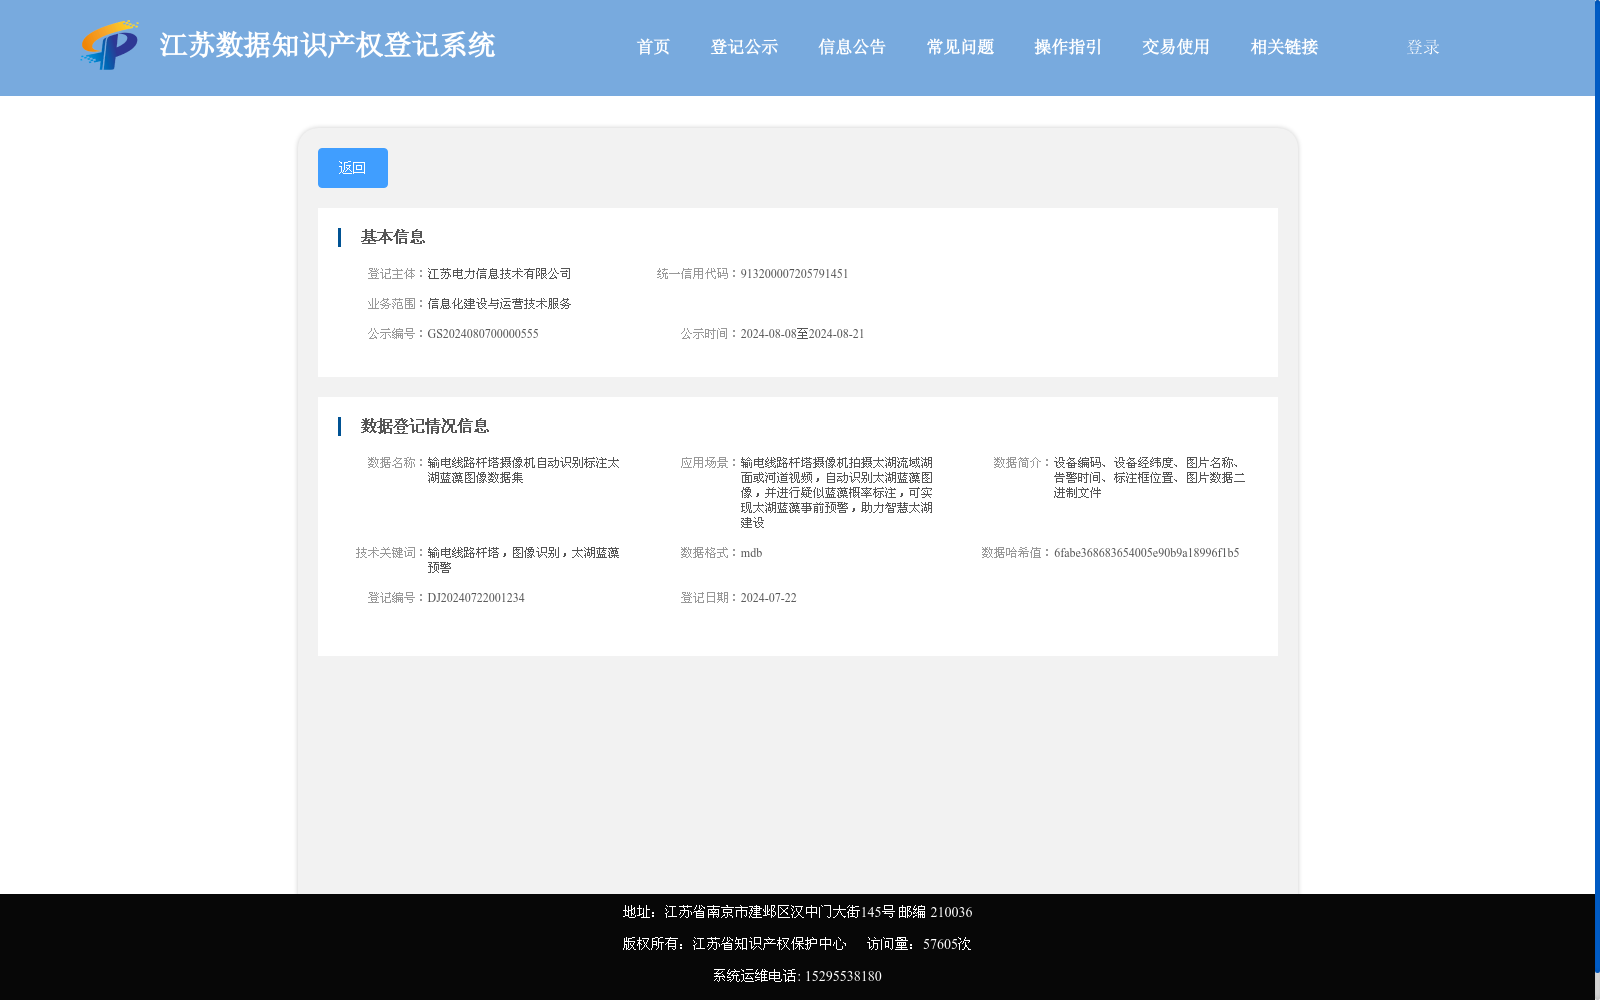Select the 数据简介 description text
Screen dimensions: 1600x1000
tap(1149, 478)
